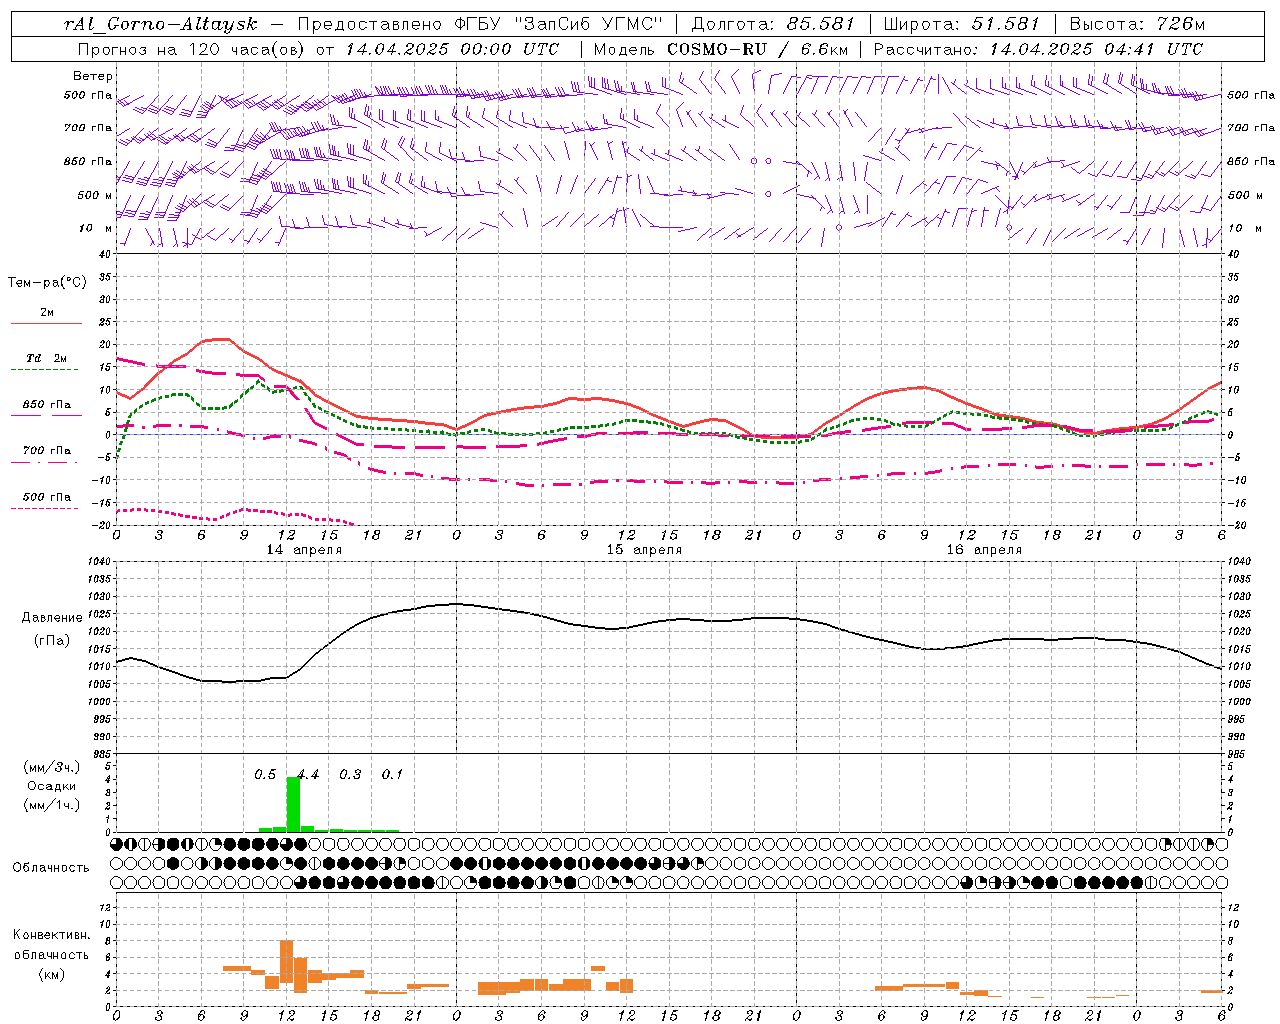The image size is (1280, 1024).
Task: Click the 700 гПа entry in the temperature legend
Action: coord(46,451)
